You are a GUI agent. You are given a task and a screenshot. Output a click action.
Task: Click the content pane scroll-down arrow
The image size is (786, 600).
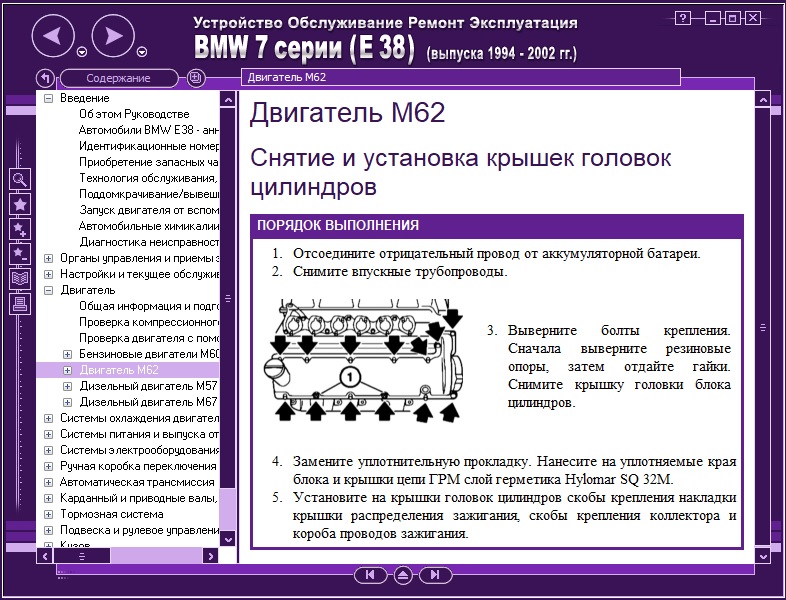pyautogui.click(x=762, y=555)
